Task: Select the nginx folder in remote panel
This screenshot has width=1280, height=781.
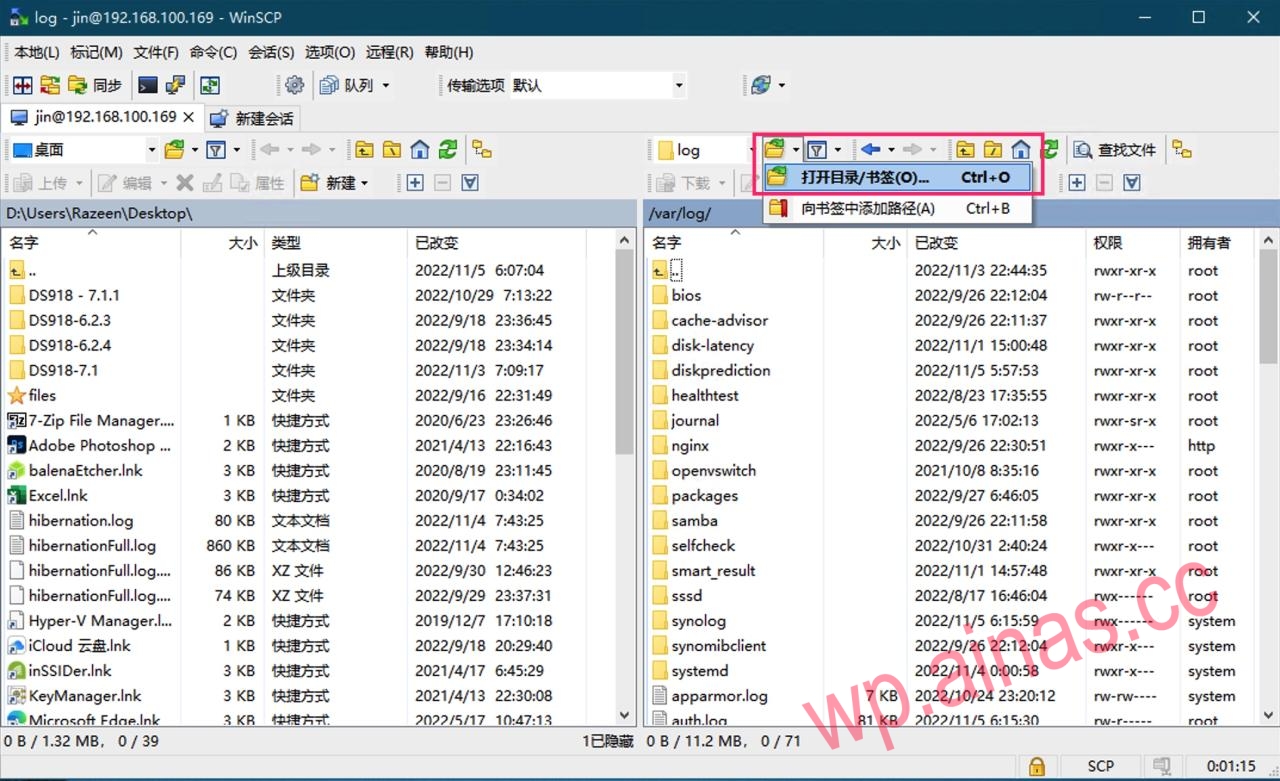Action: point(690,446)
